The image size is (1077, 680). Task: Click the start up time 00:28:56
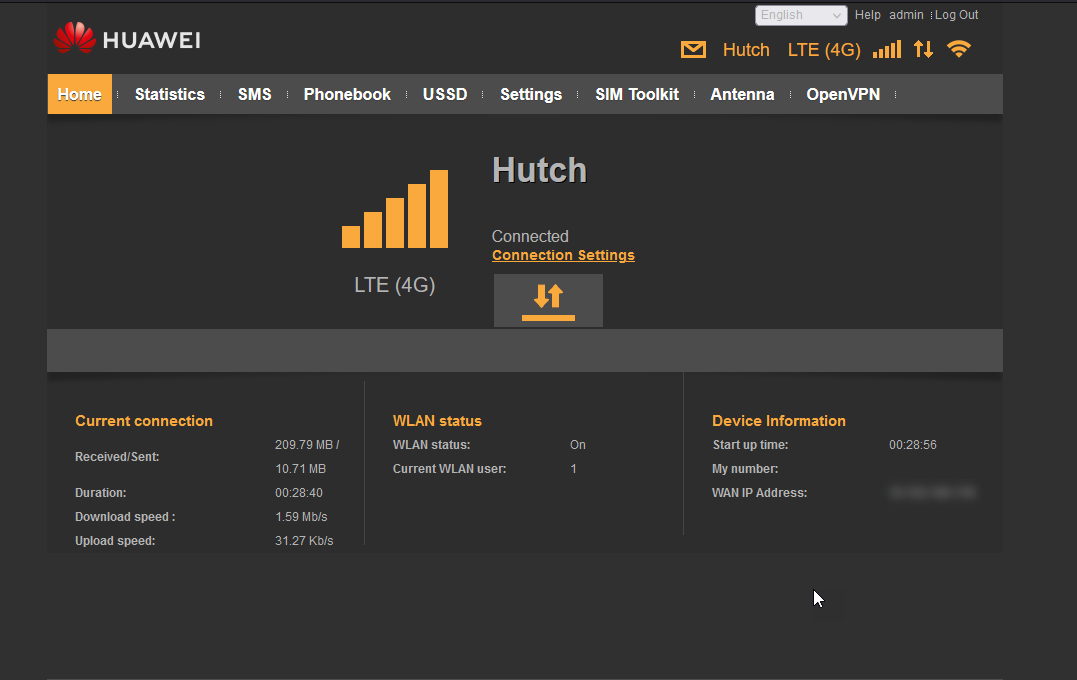click(x=913, y=444)
